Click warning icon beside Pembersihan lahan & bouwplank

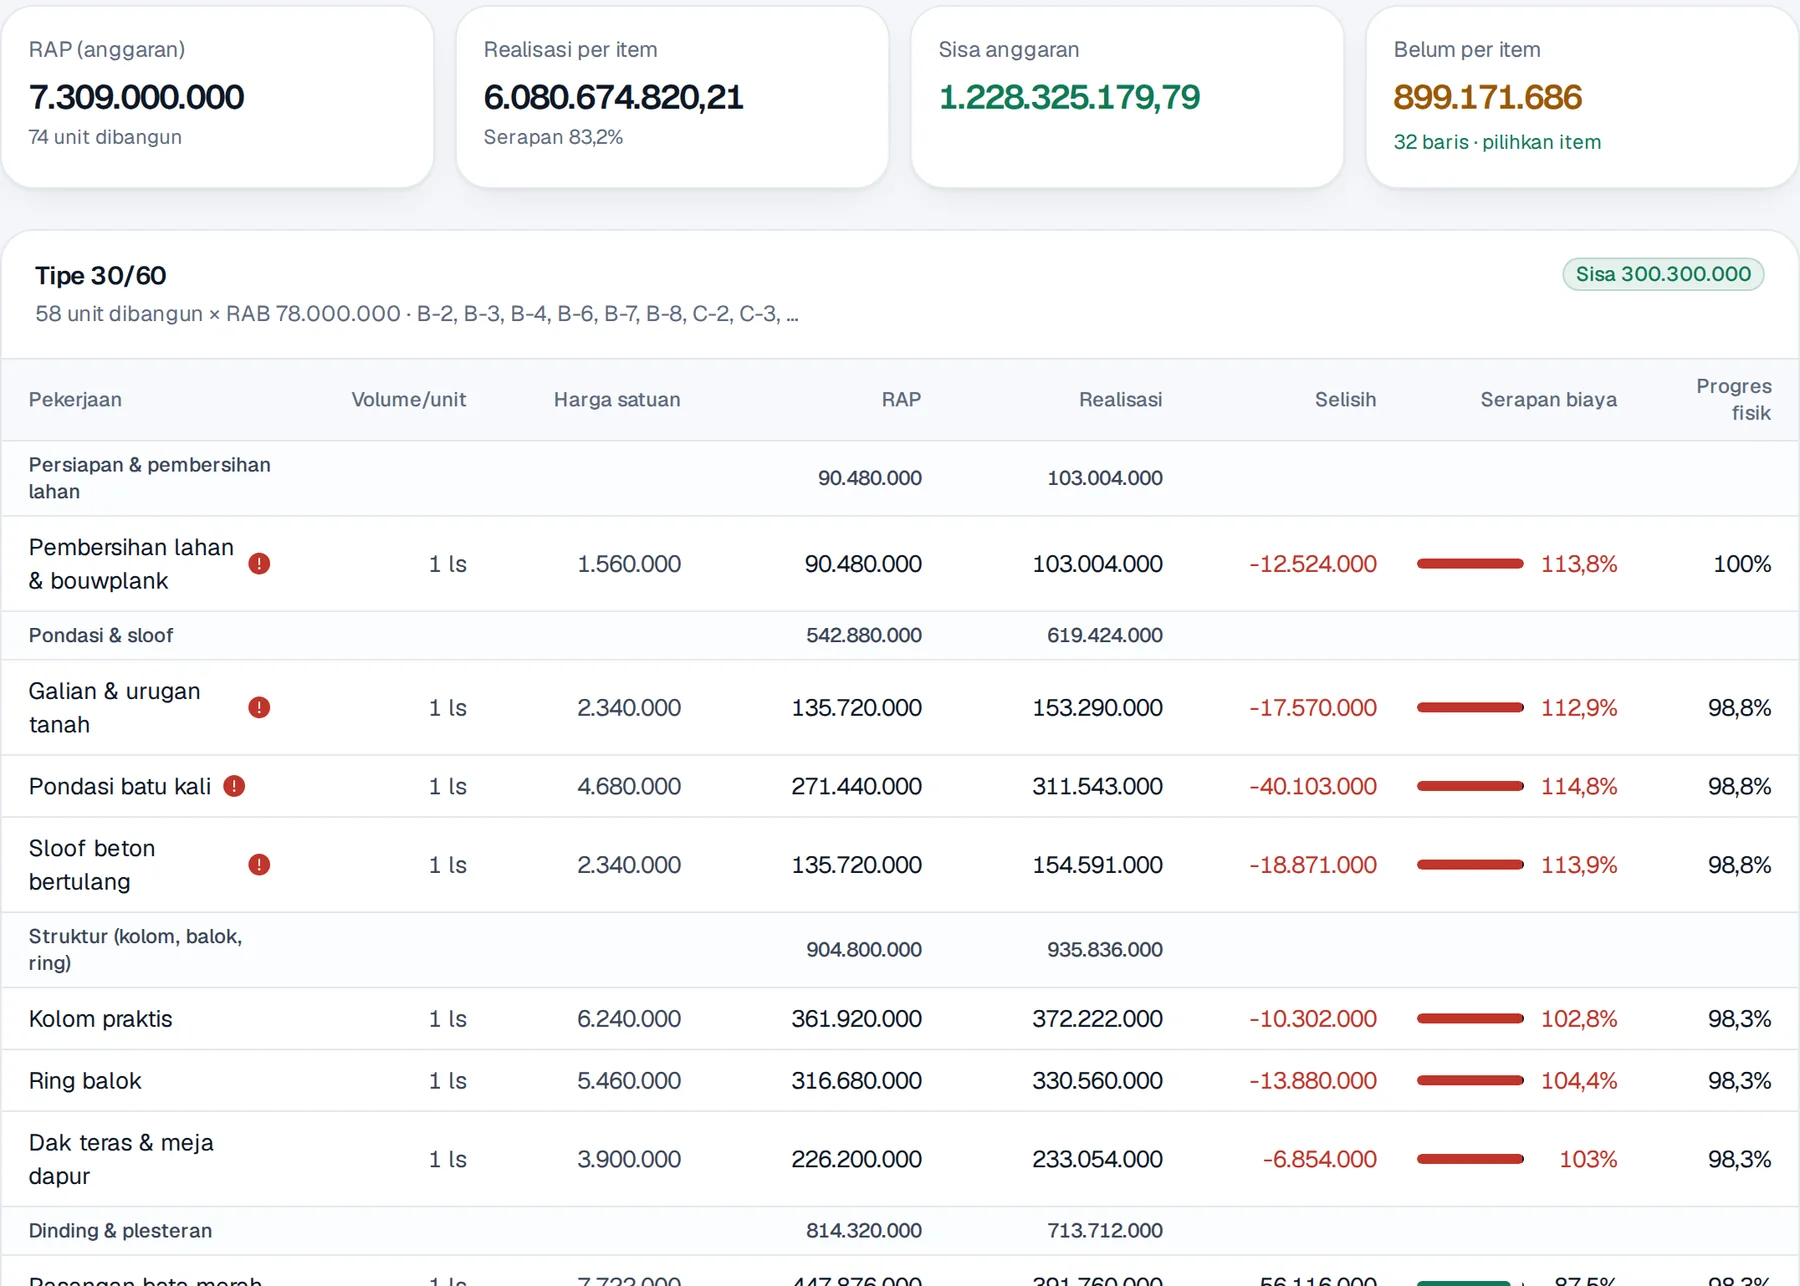[x=259, y=564]
